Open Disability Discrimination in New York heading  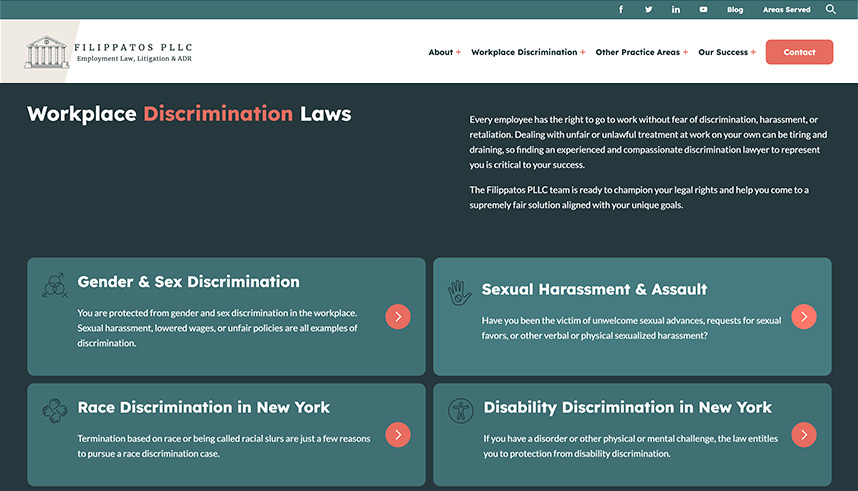[x=627, y=408]
